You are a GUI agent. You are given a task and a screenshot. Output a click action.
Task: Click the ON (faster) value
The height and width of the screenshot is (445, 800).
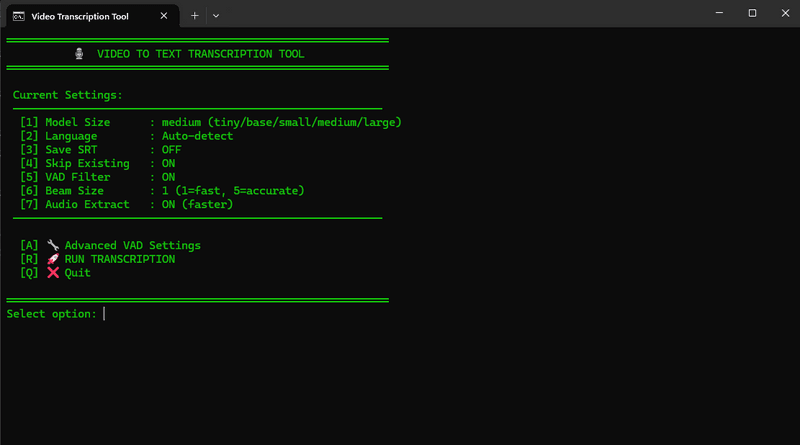197,205
